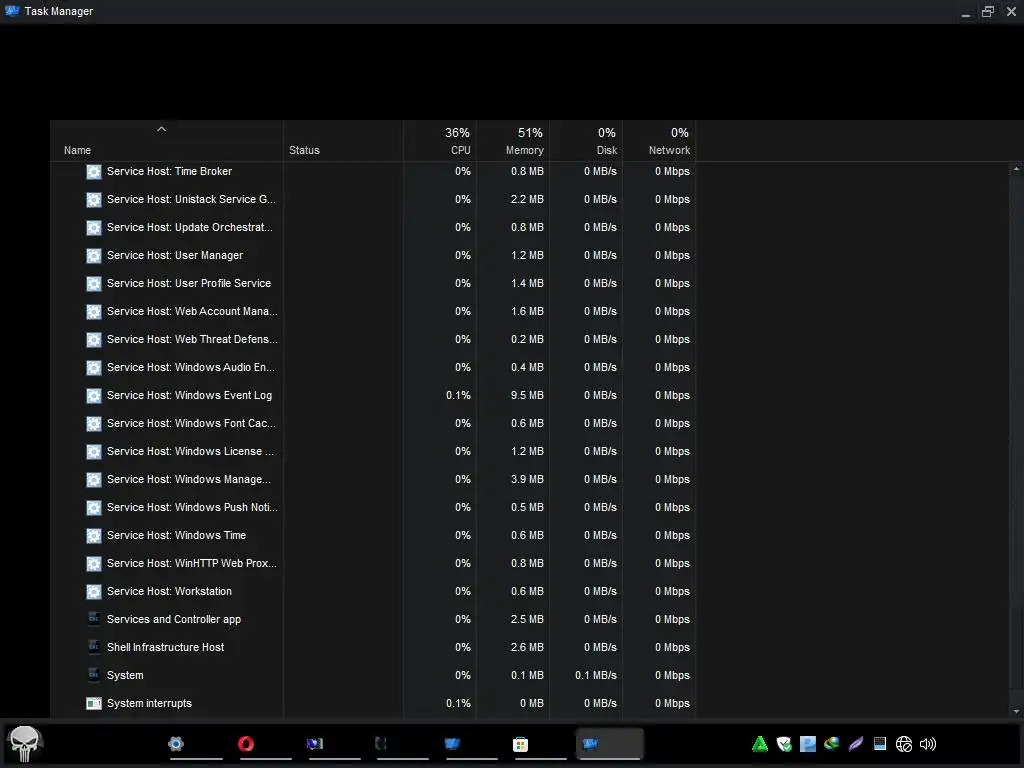Sort processes by Memory column
Image resolution: width=1024 pixels, height=768 pixels.
[513, 141]
